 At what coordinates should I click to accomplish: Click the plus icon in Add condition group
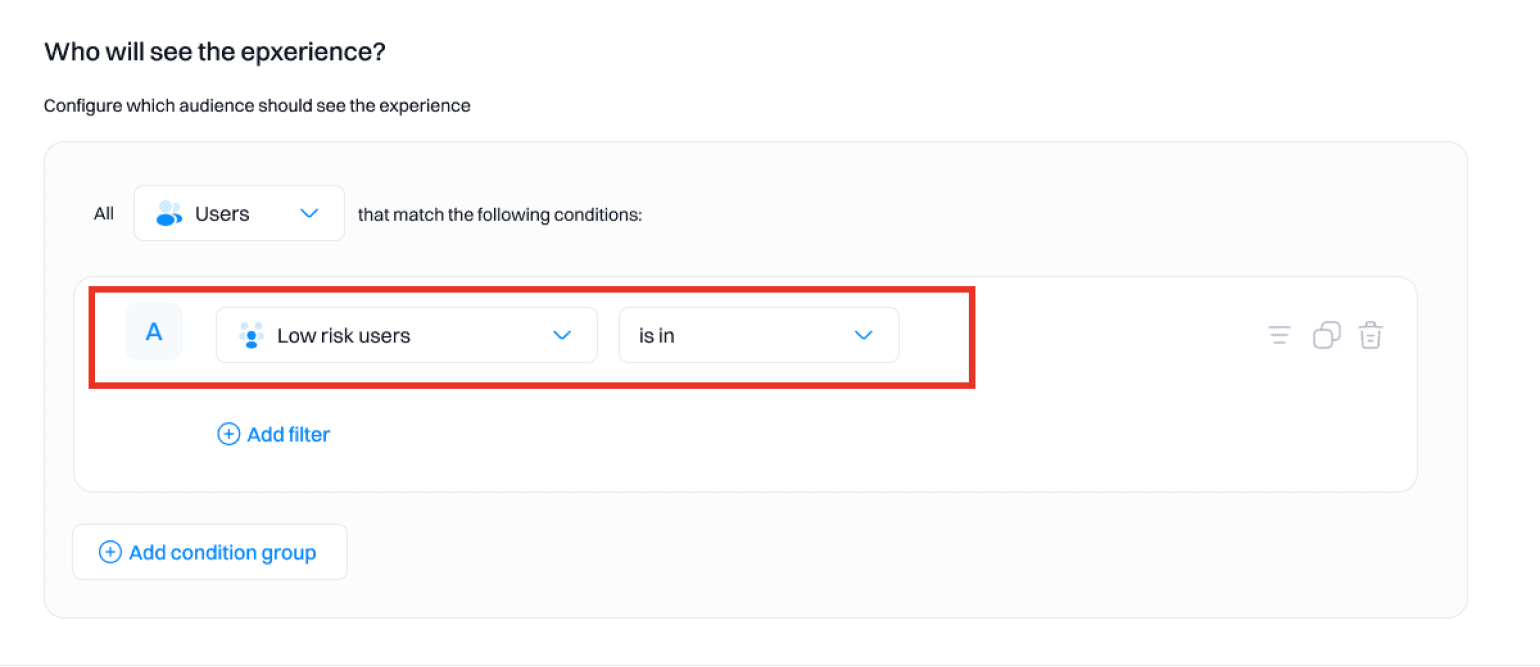point(110,551)
